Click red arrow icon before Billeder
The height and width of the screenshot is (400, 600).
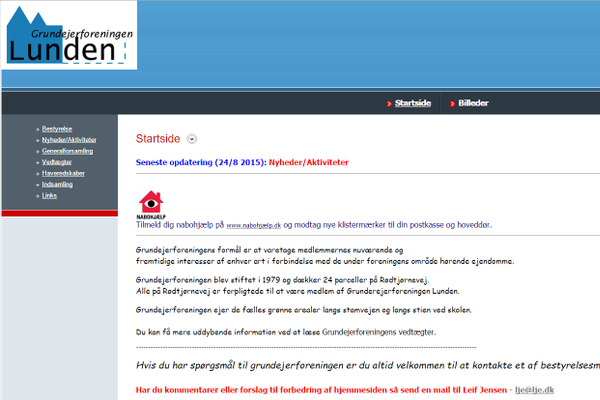click(x=452, y=104)
